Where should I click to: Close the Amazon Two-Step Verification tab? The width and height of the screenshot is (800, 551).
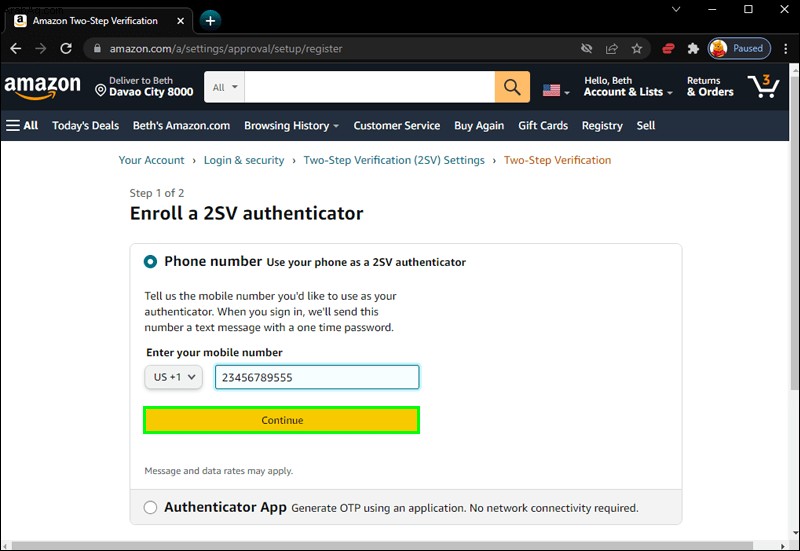click(x=180, y=21)
